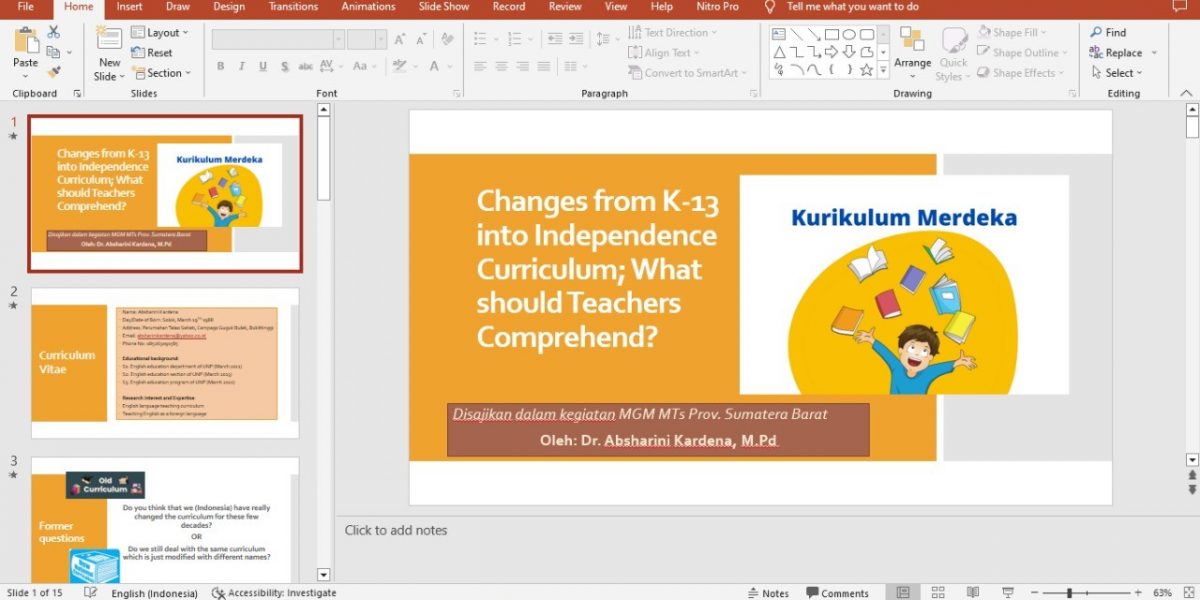
Task: Align text to the left
Action: click(479, 67)
